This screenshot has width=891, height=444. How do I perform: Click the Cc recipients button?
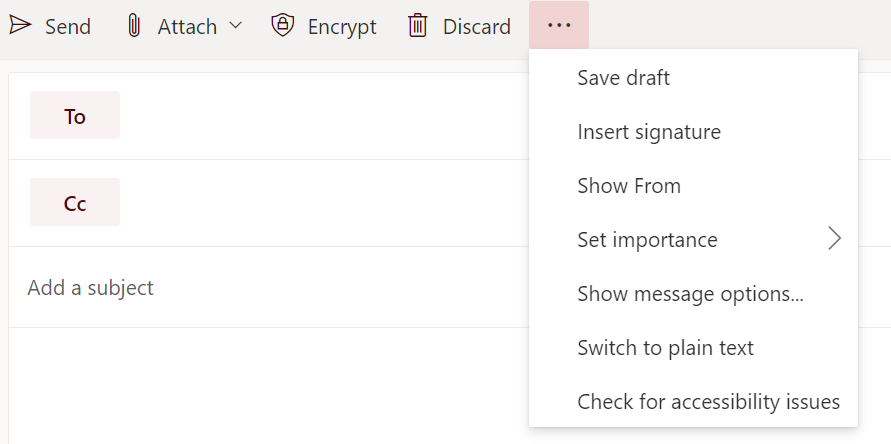pos(75,202)
